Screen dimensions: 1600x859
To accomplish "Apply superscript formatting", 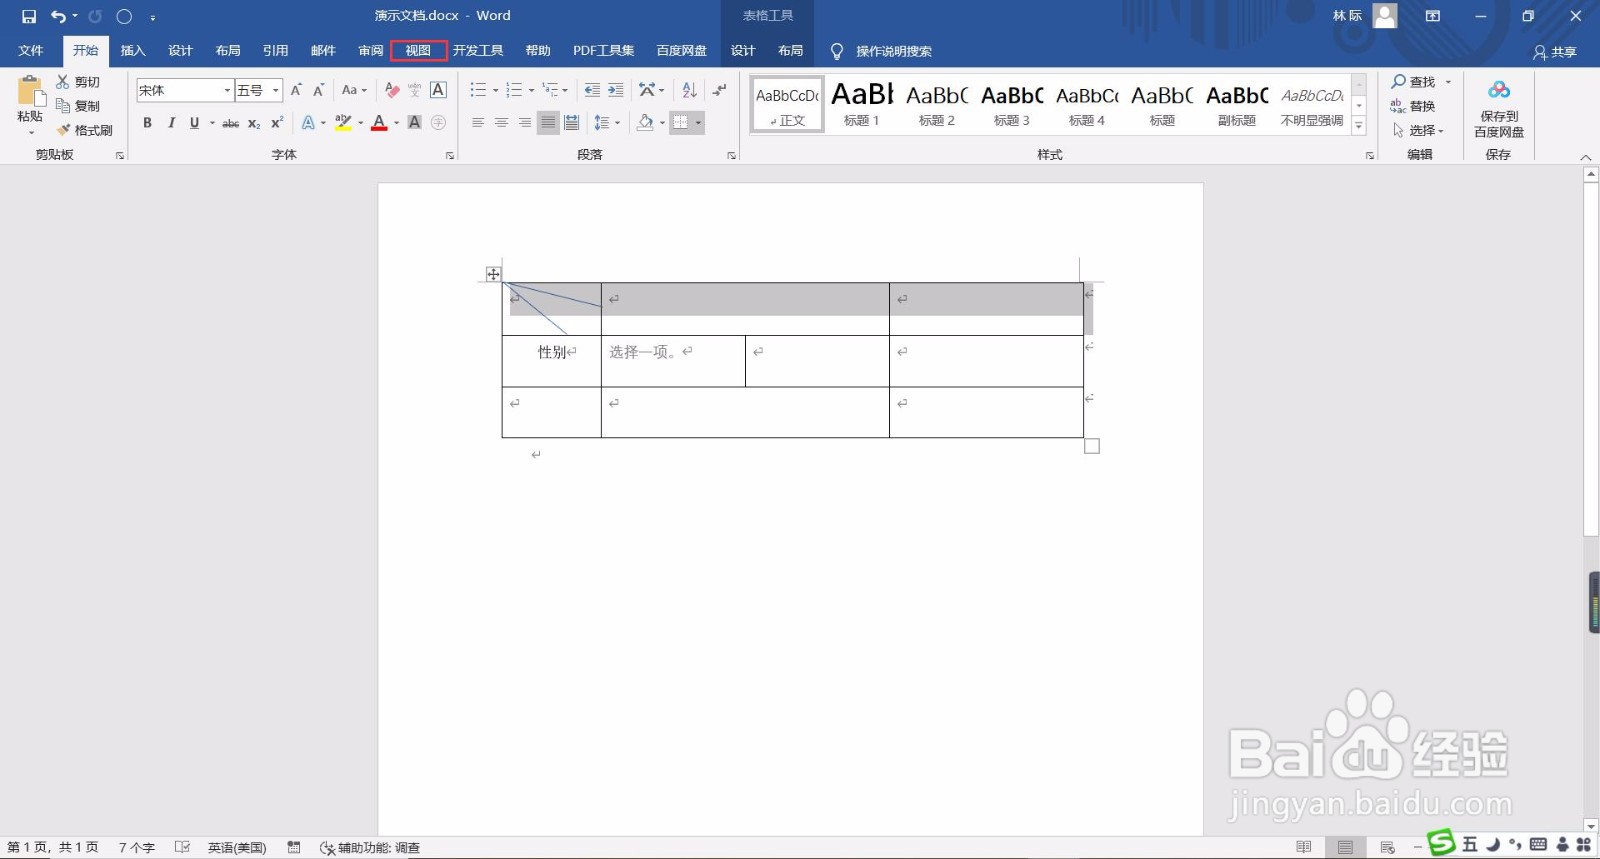I will 277,123.
